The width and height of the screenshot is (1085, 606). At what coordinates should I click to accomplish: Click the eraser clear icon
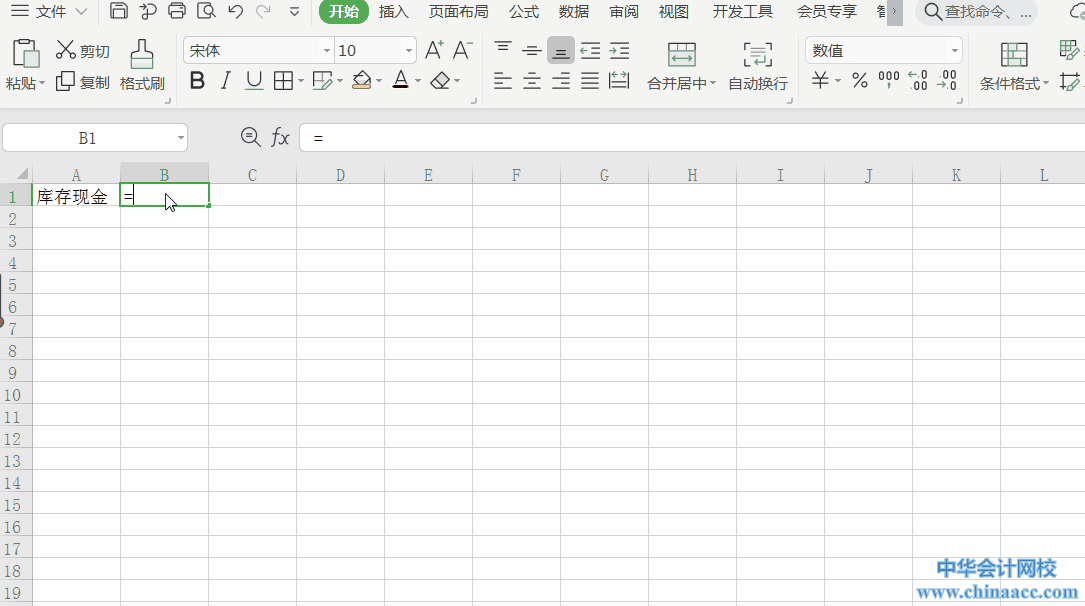pos(440,81)
